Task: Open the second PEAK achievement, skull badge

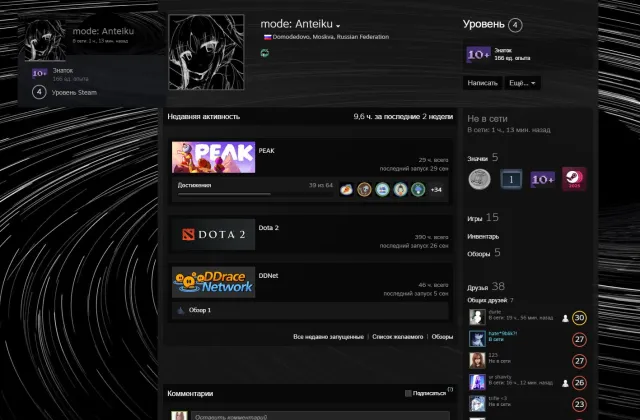Action: click(364, 190)
